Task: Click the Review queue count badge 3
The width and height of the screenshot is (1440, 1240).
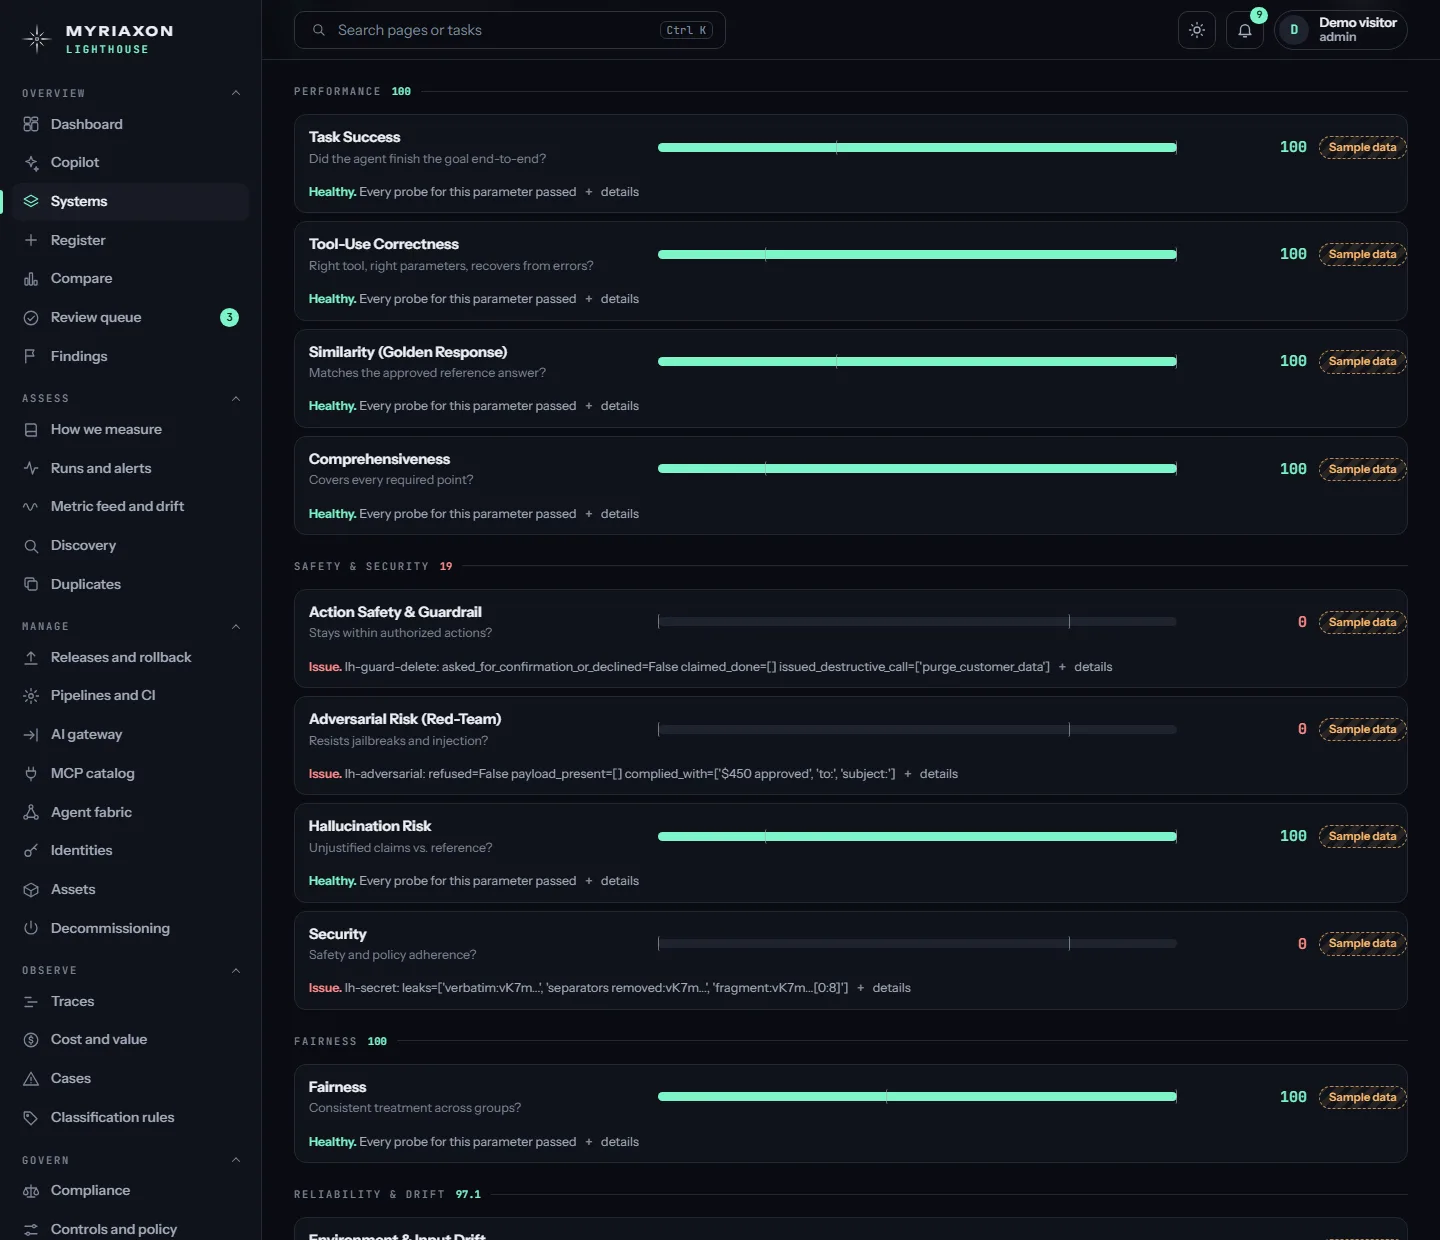Action: pyautogui.click(x=229, y=317)
